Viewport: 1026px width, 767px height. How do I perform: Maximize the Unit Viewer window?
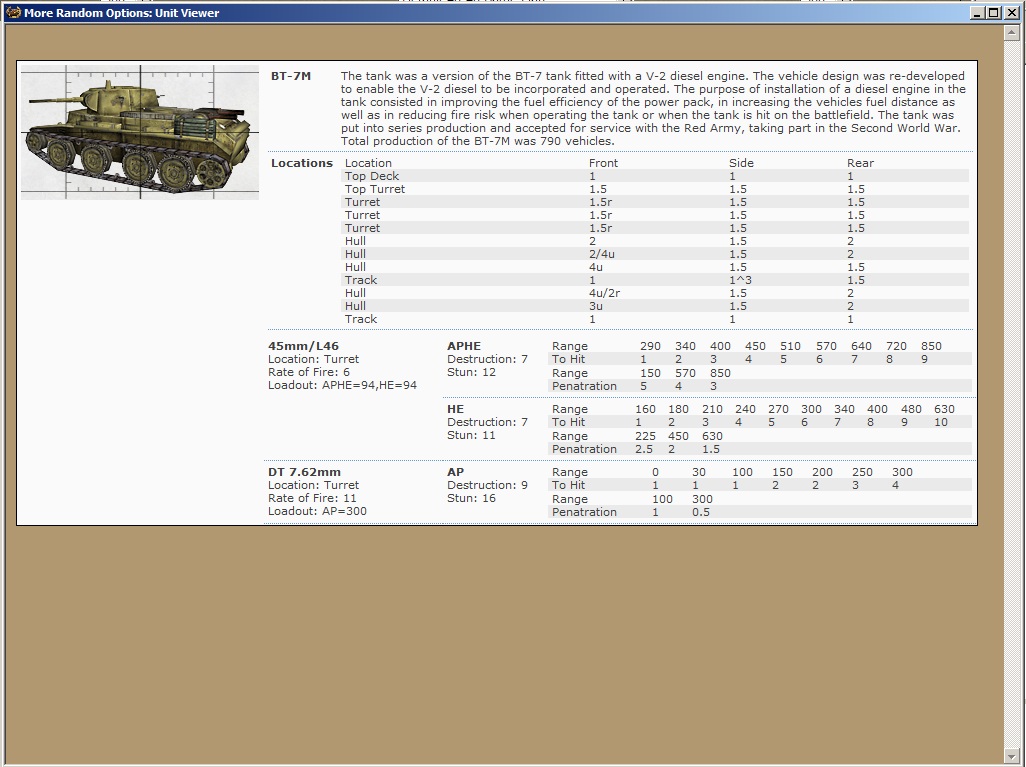click(993, 12)
